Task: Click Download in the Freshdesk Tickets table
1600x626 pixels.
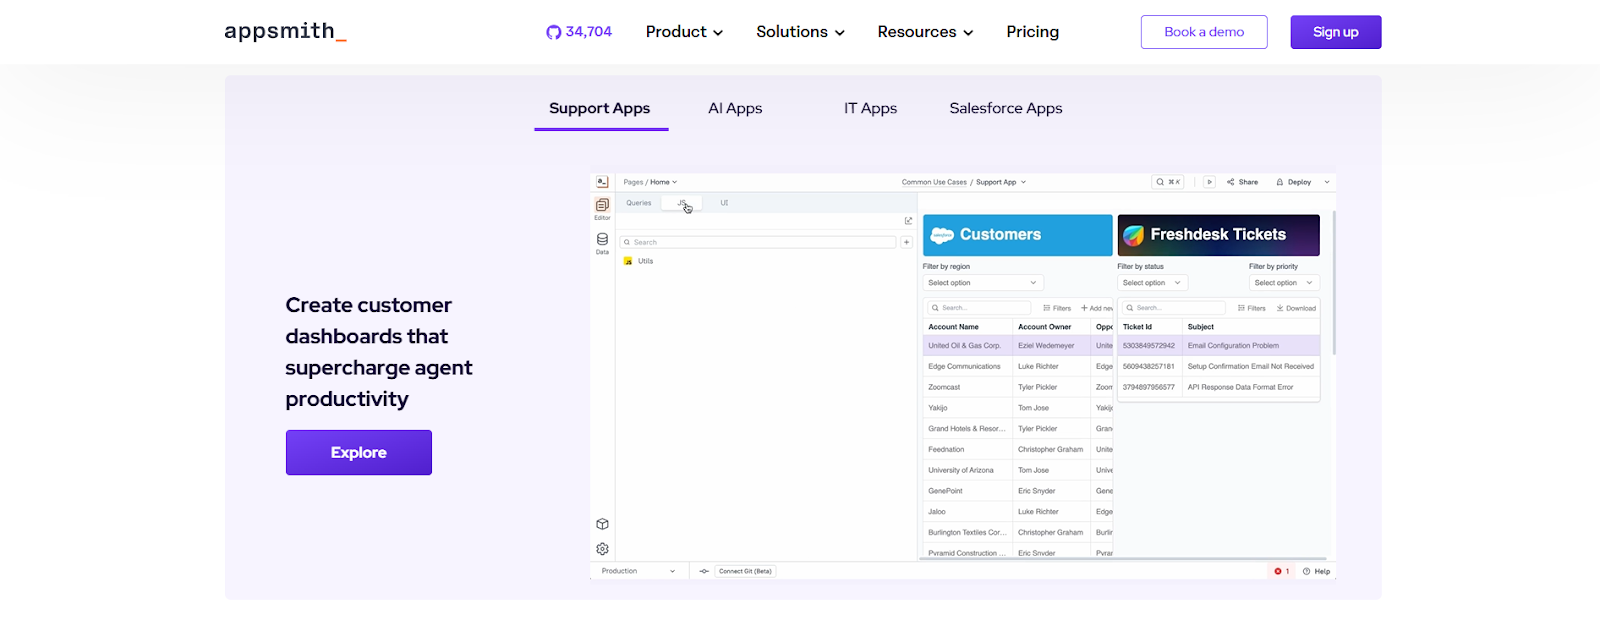Action: 1296,308
